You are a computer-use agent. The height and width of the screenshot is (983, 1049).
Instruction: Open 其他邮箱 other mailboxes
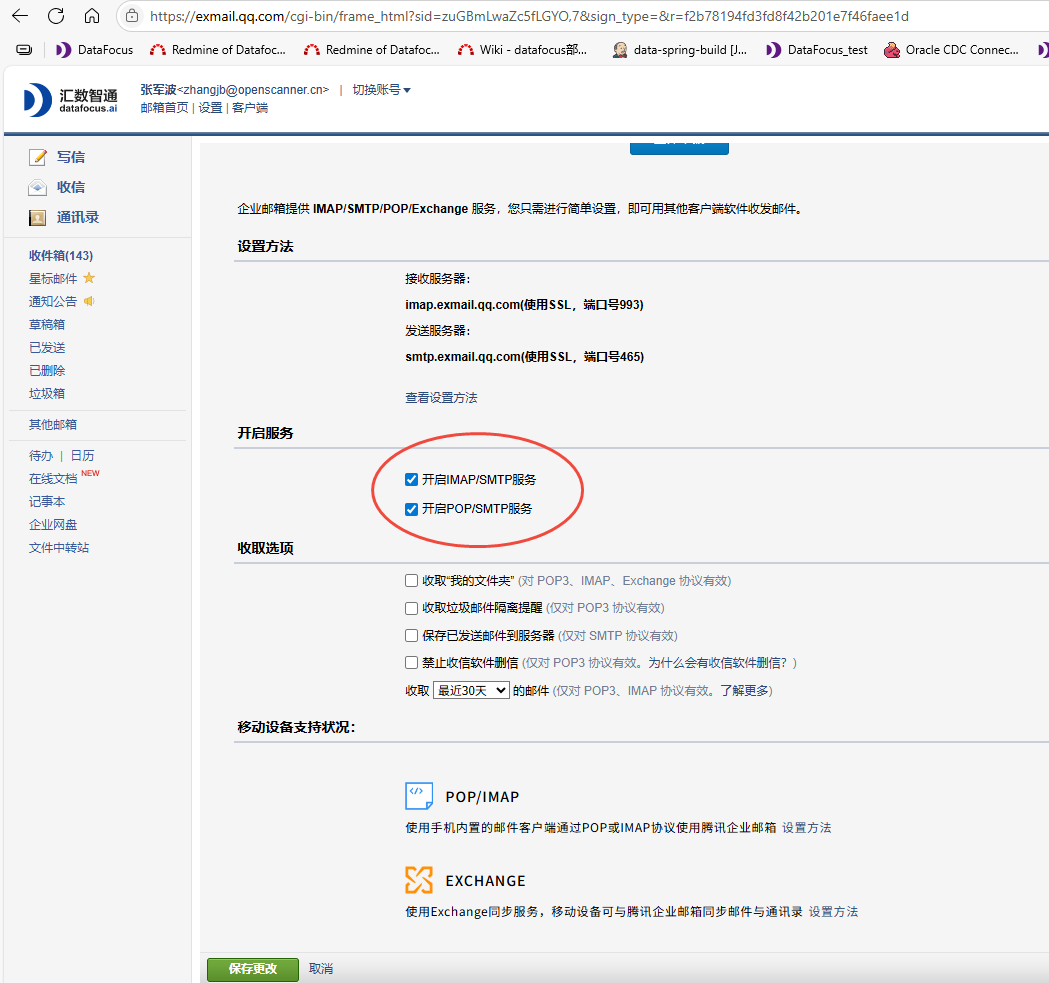pyautogui.click(x=53, y=425)
